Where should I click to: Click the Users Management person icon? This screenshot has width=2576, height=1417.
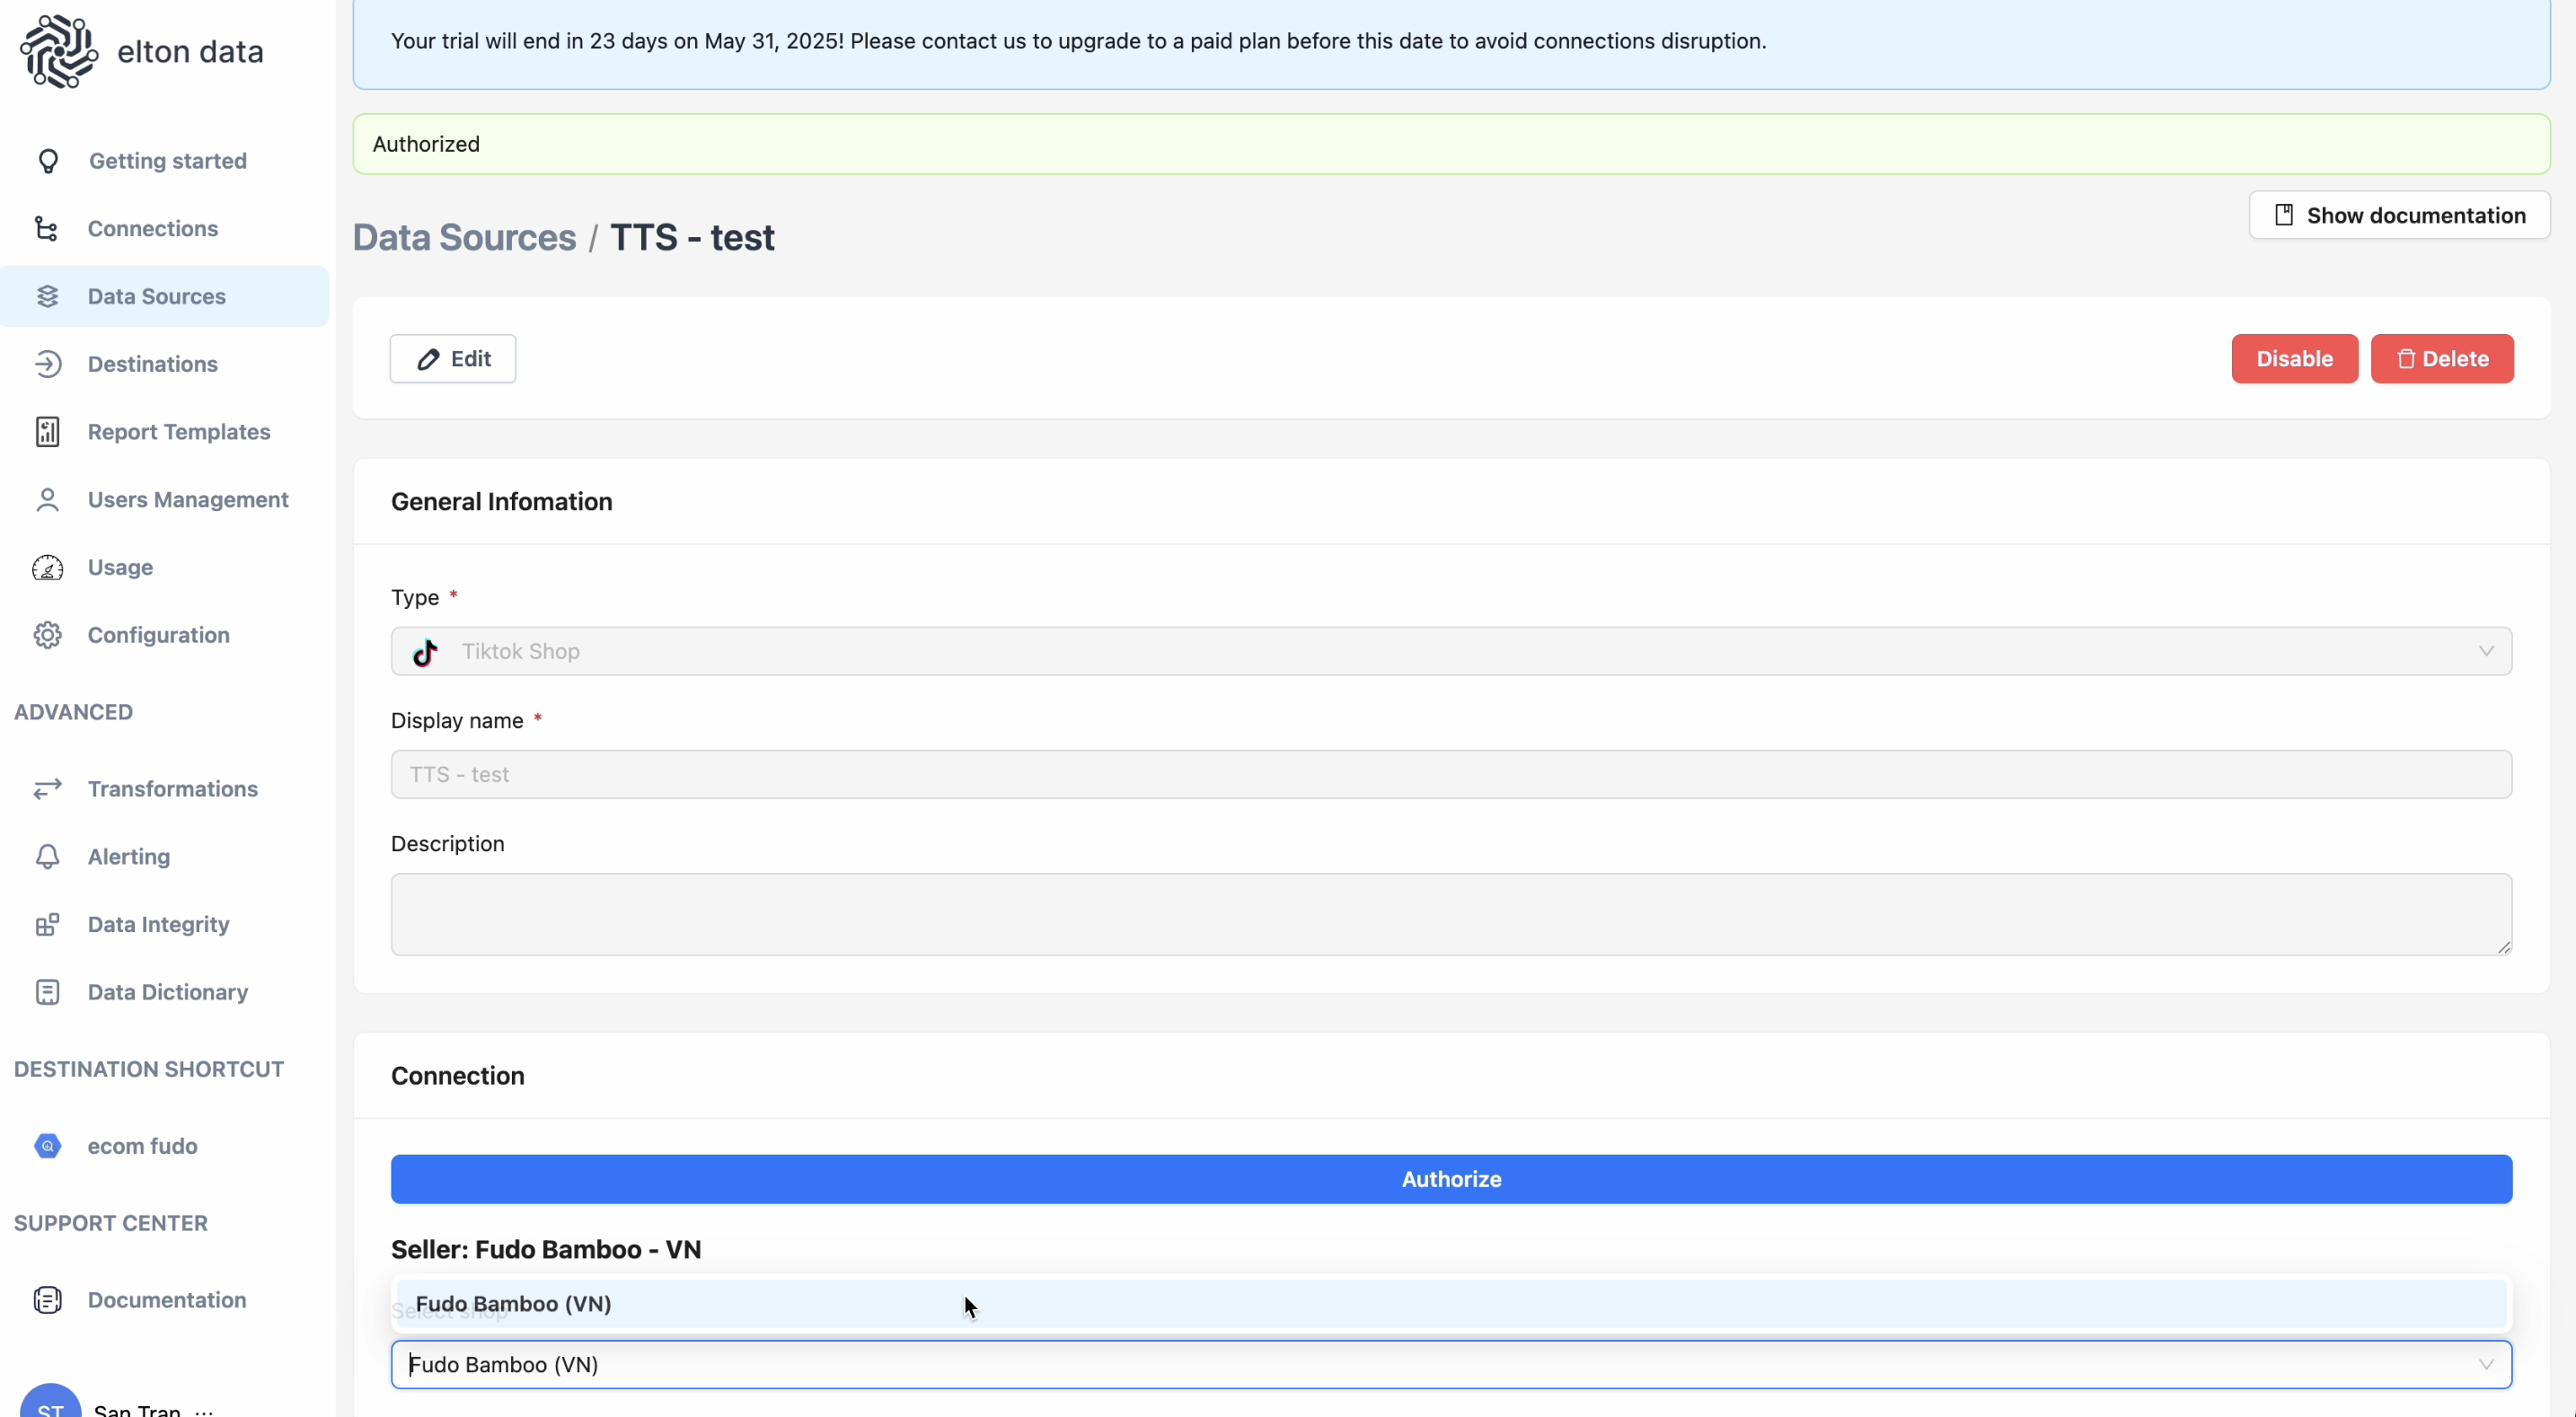(47, 499)
